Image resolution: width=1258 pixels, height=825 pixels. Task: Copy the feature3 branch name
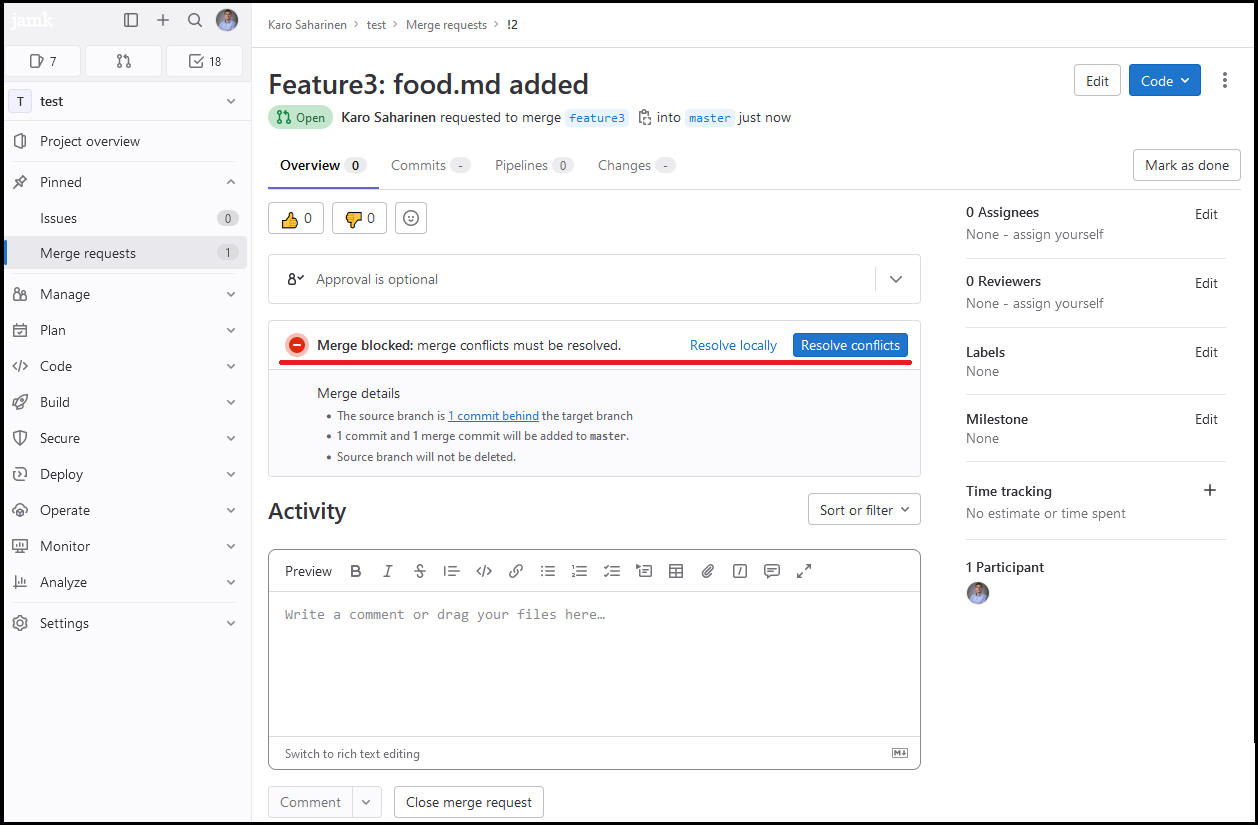click(x=644, y=118)
